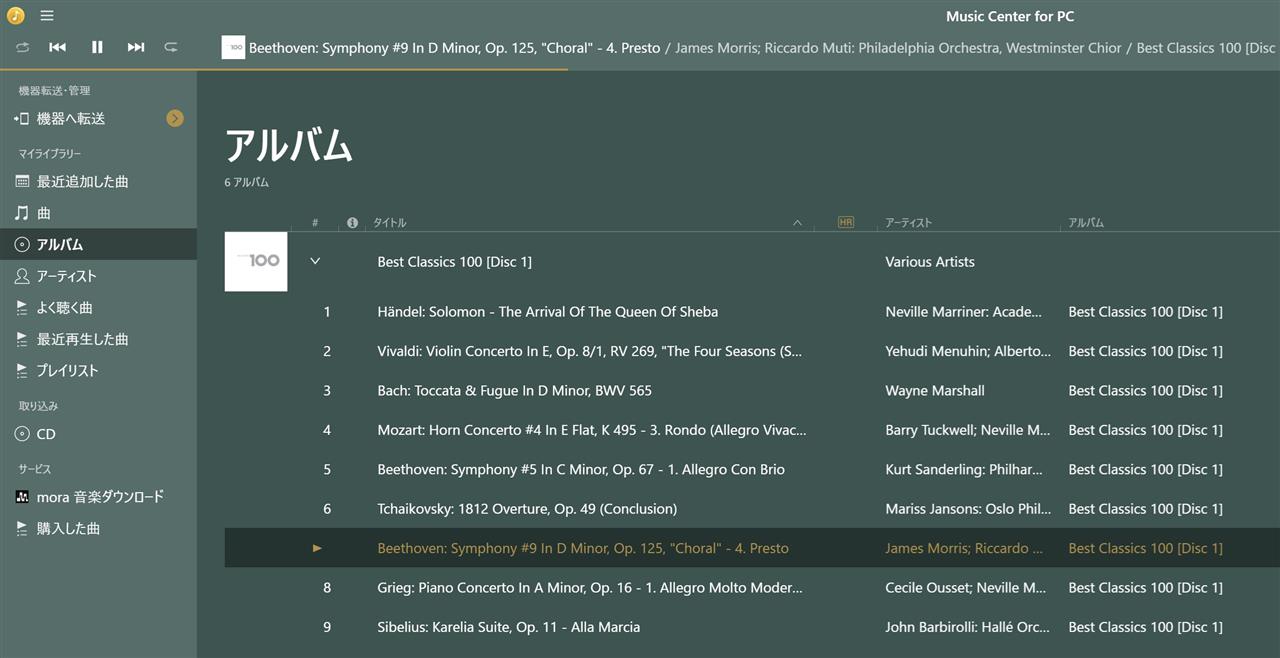Click the icon beside 購入した曲
Image resolution: width=1280 pixels, height=658 pixels.
point(22,528)
